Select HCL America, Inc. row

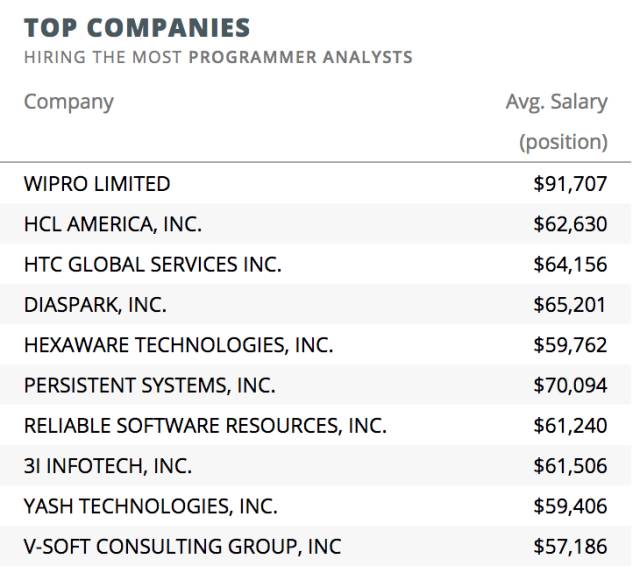[113, 224]
